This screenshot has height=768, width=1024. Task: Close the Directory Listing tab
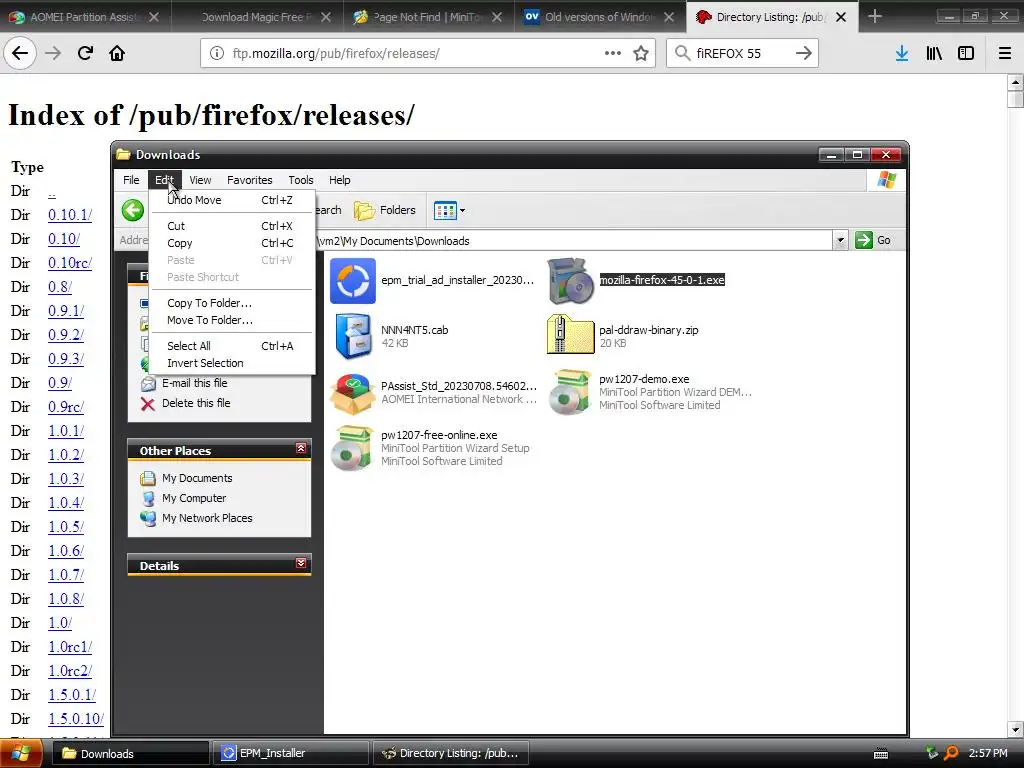coord(841,17)
